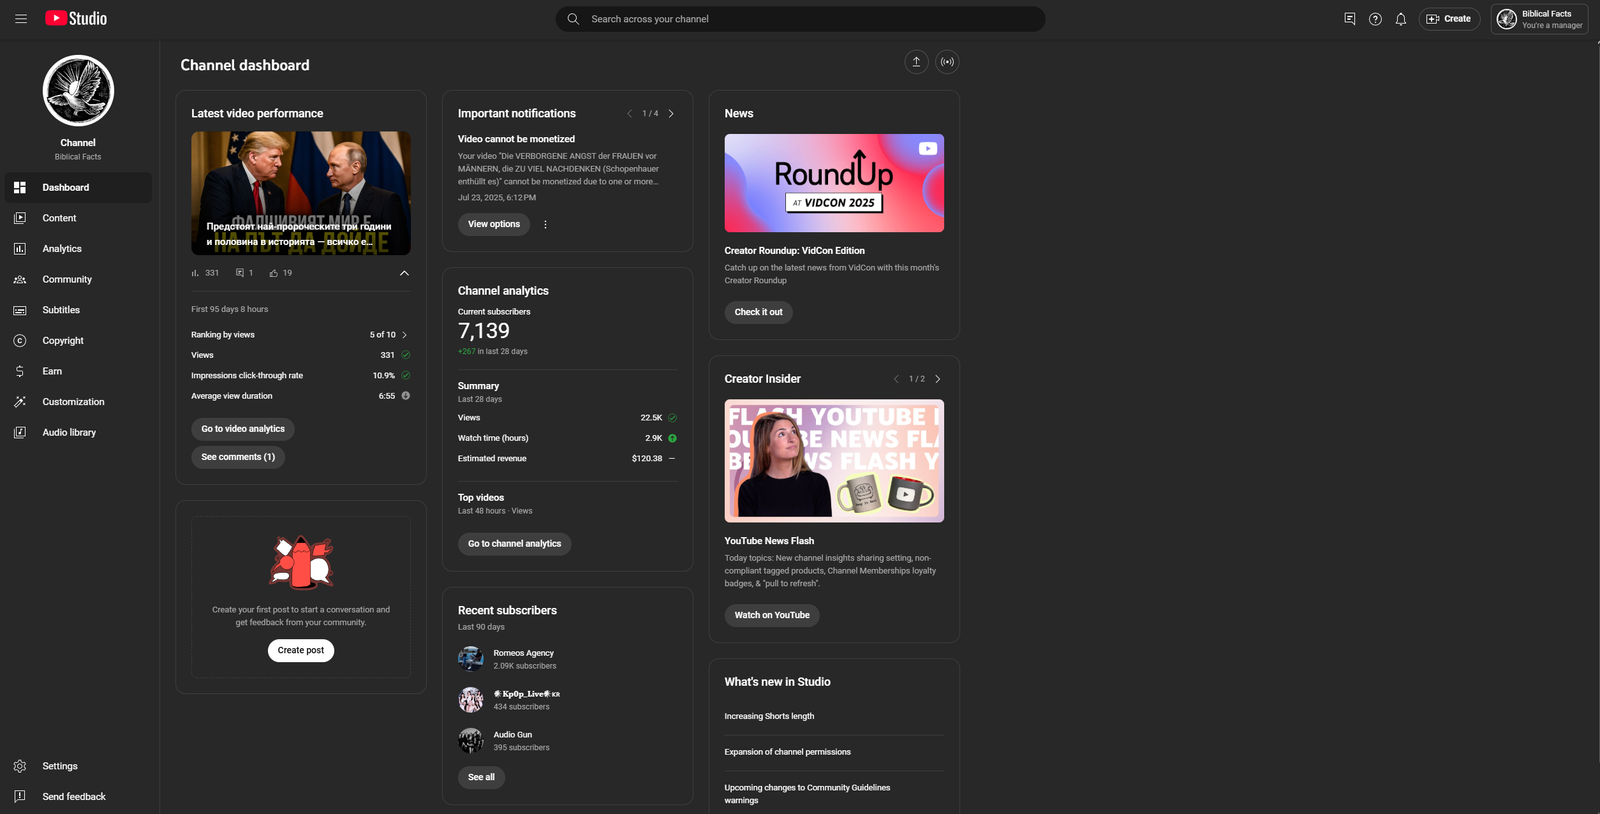This screenshot has width=1600, height=814.
Task: Open Expansion of channel permissions link
Action: click(787, 752)
